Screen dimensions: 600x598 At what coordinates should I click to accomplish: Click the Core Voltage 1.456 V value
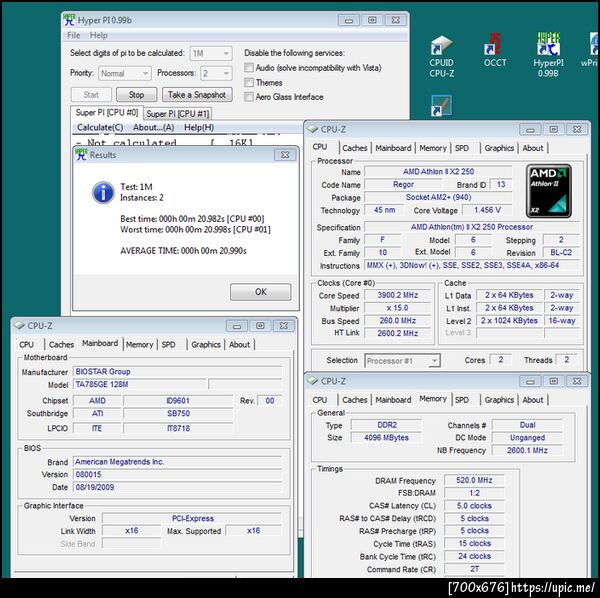tap(487, 210)
